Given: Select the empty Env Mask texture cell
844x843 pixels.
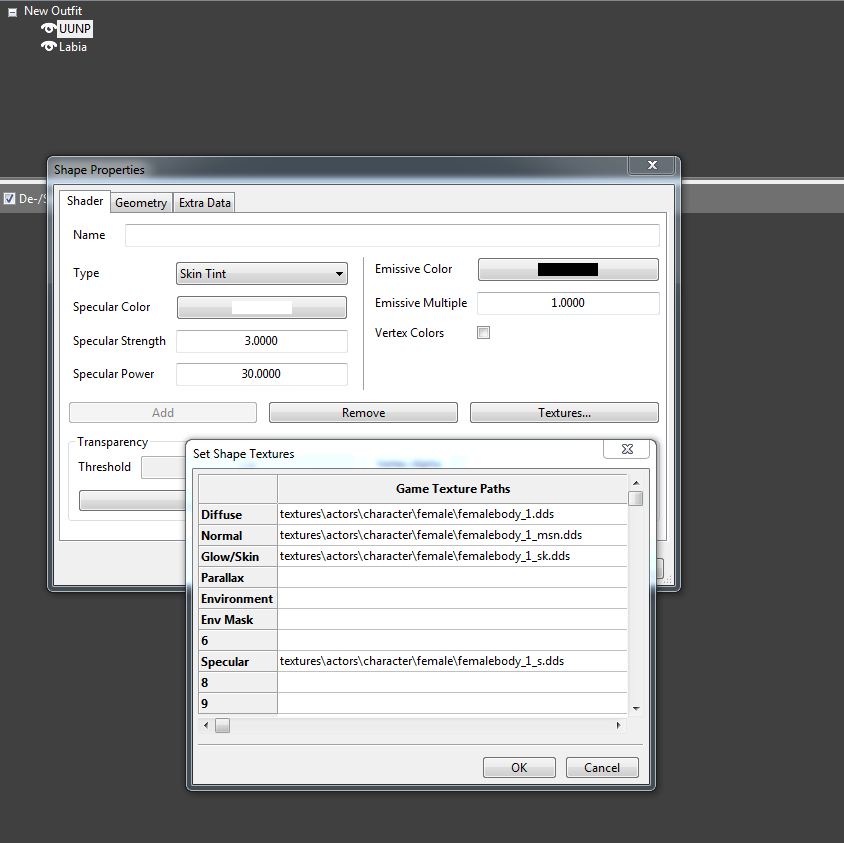Looking at the screenshot, I should click(x=453, y=619).
